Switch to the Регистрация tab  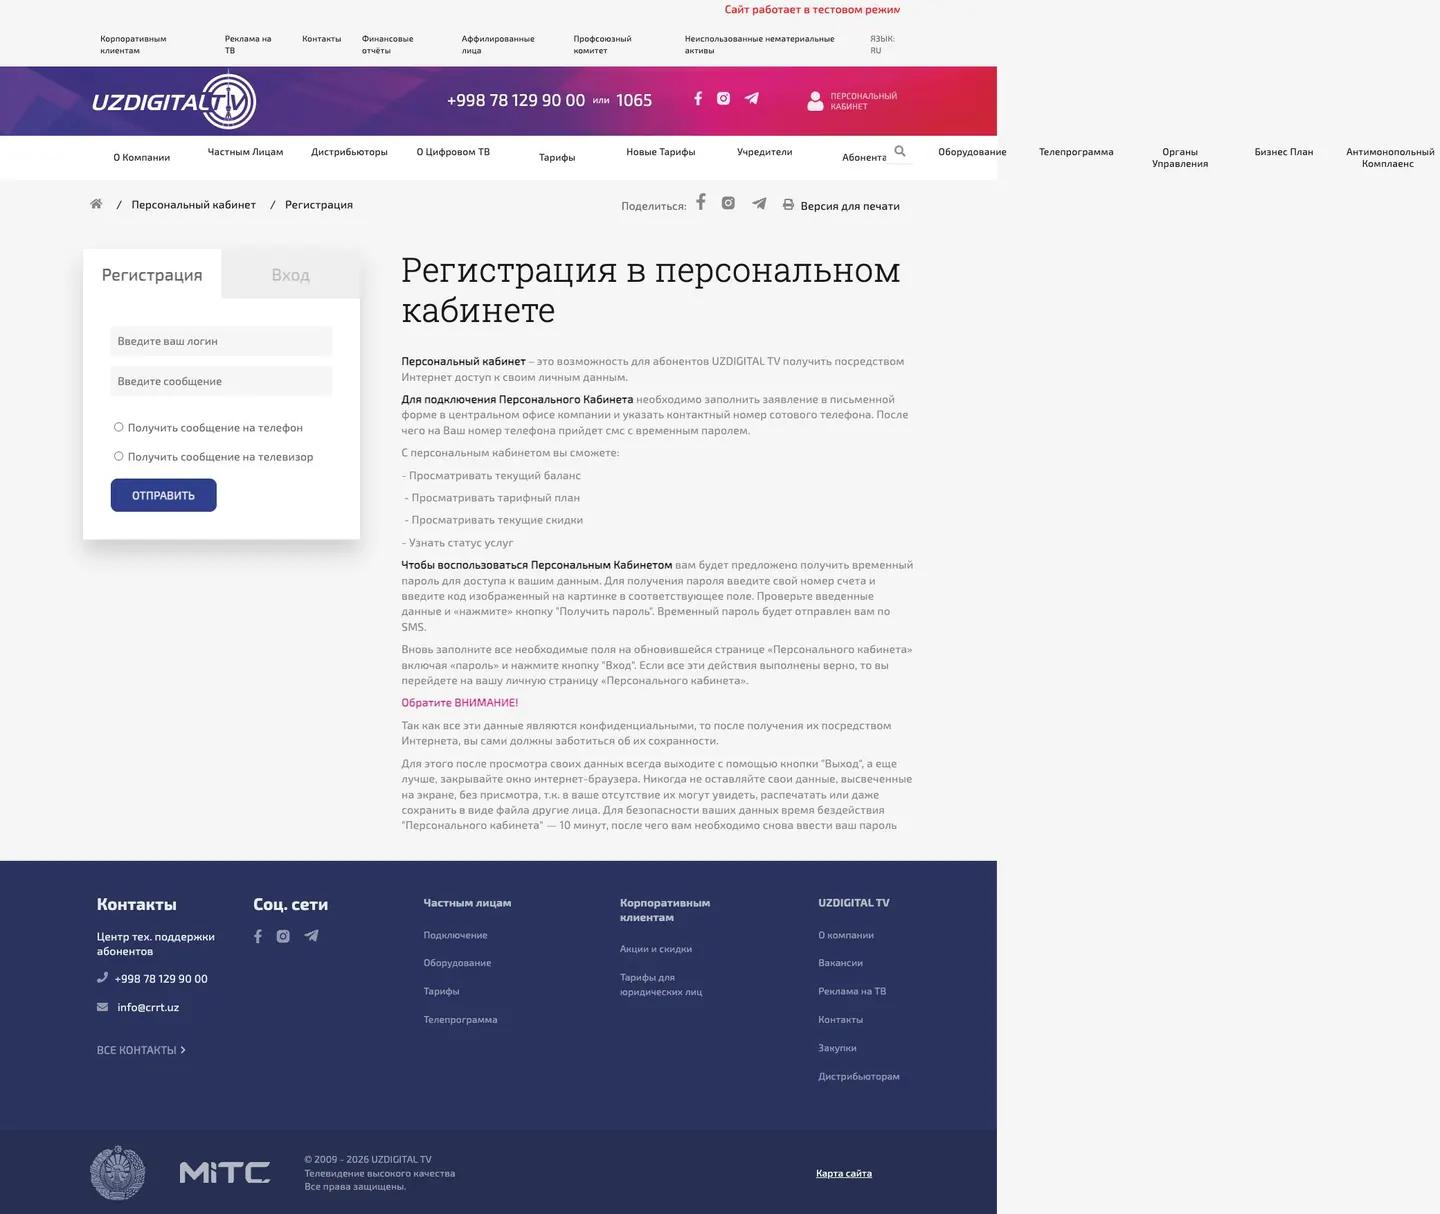(x=152, y=275)
